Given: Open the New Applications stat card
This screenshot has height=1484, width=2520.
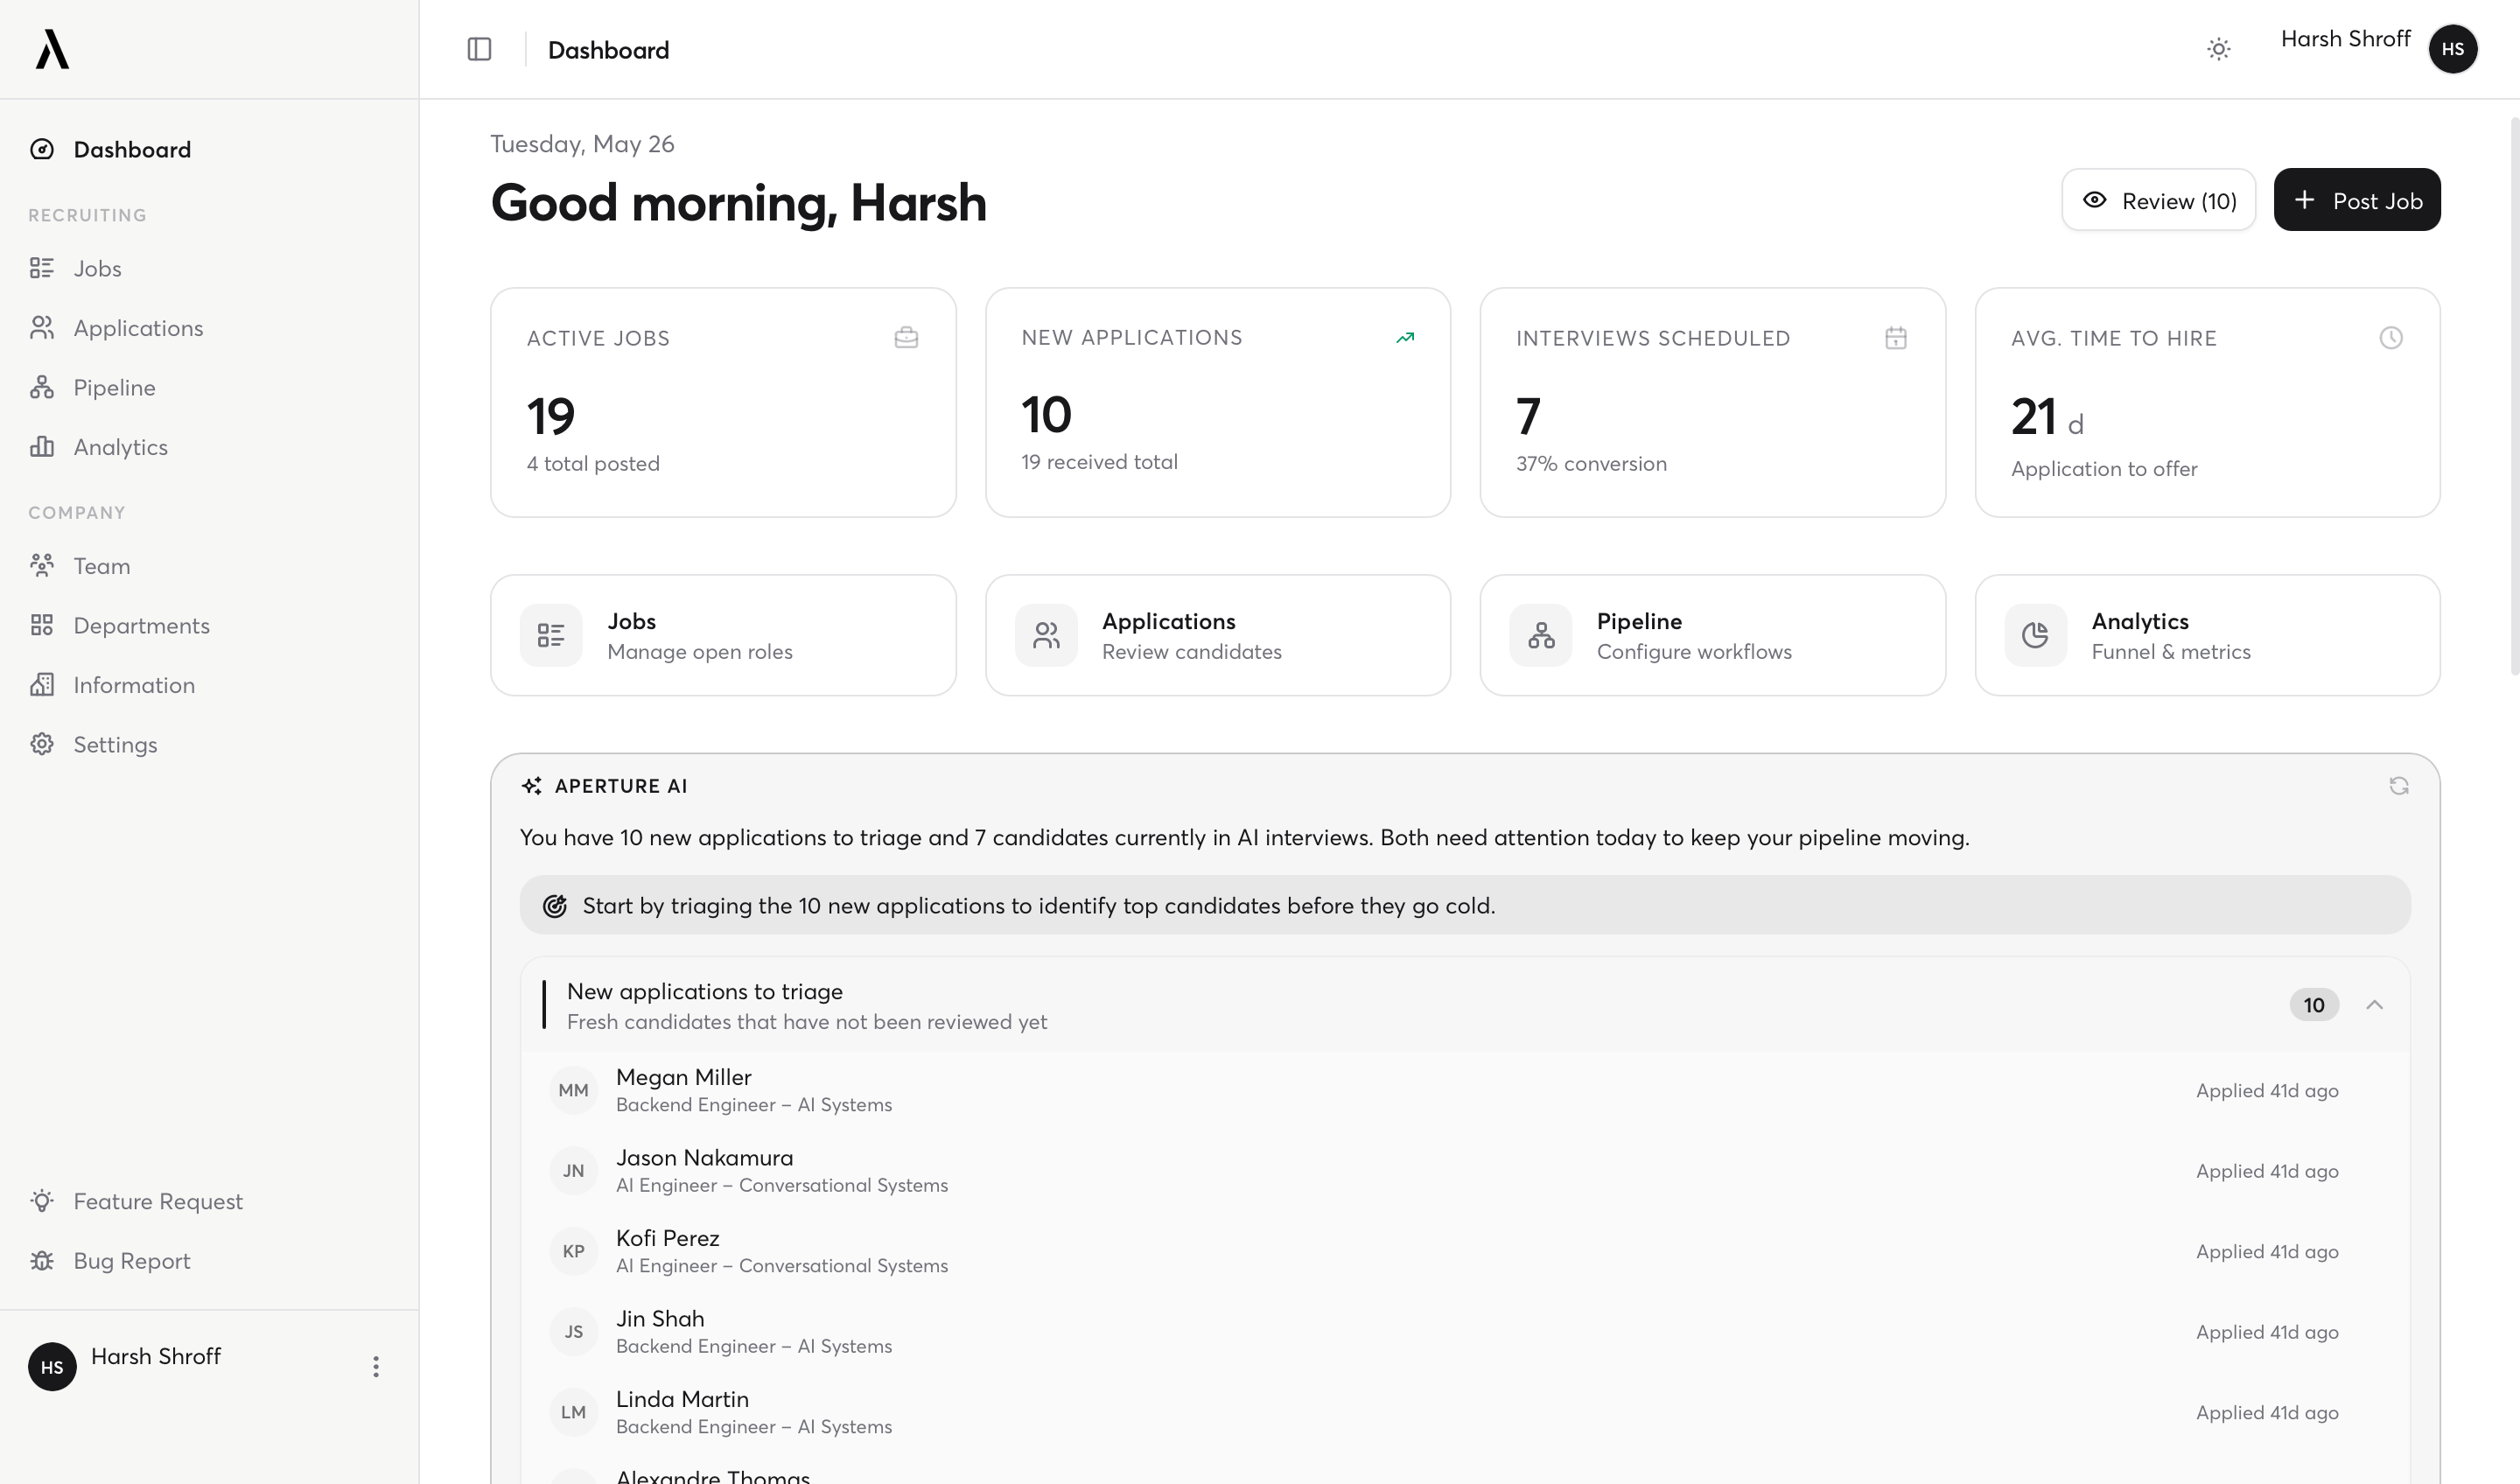Looking at the screenshot, I should (1218, 403).
